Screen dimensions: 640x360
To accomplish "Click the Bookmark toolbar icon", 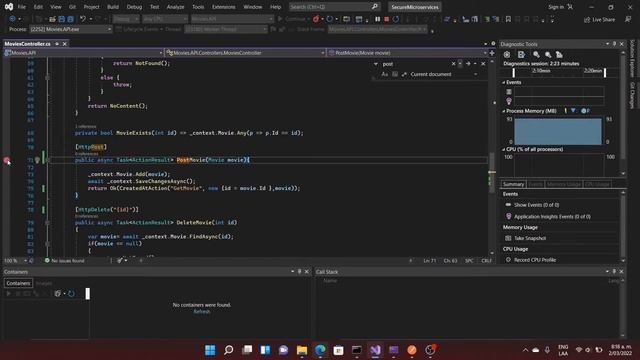I will (x=508, y=19).
